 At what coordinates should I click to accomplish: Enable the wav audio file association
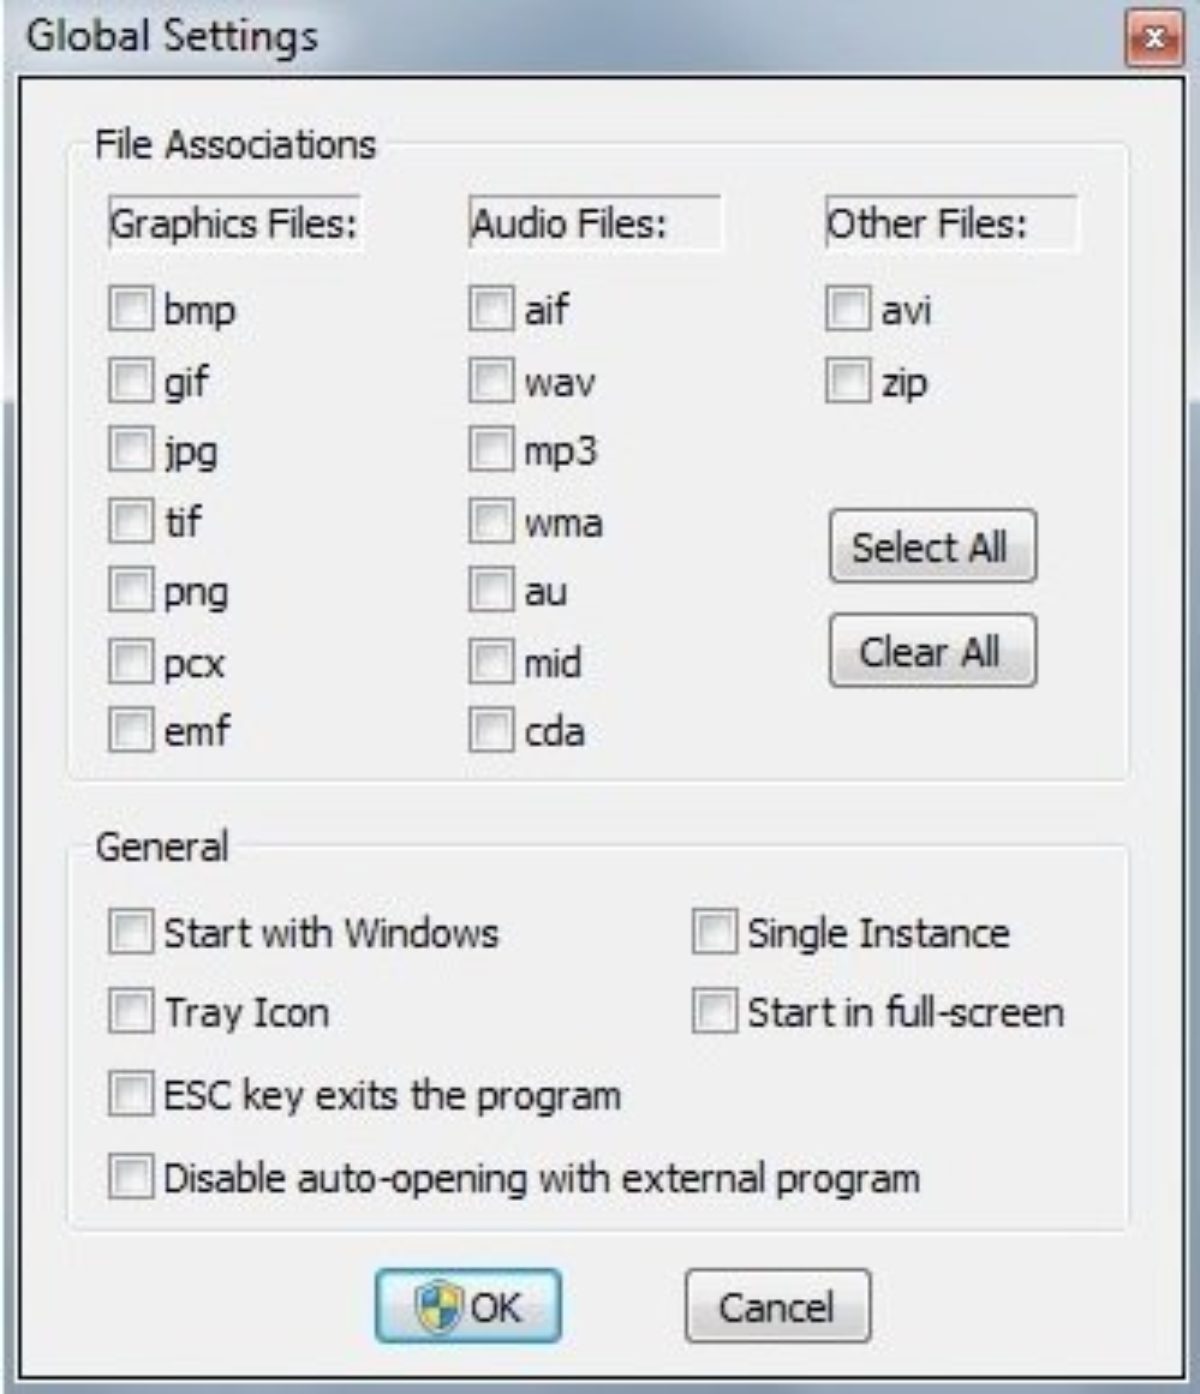[491, 381]
